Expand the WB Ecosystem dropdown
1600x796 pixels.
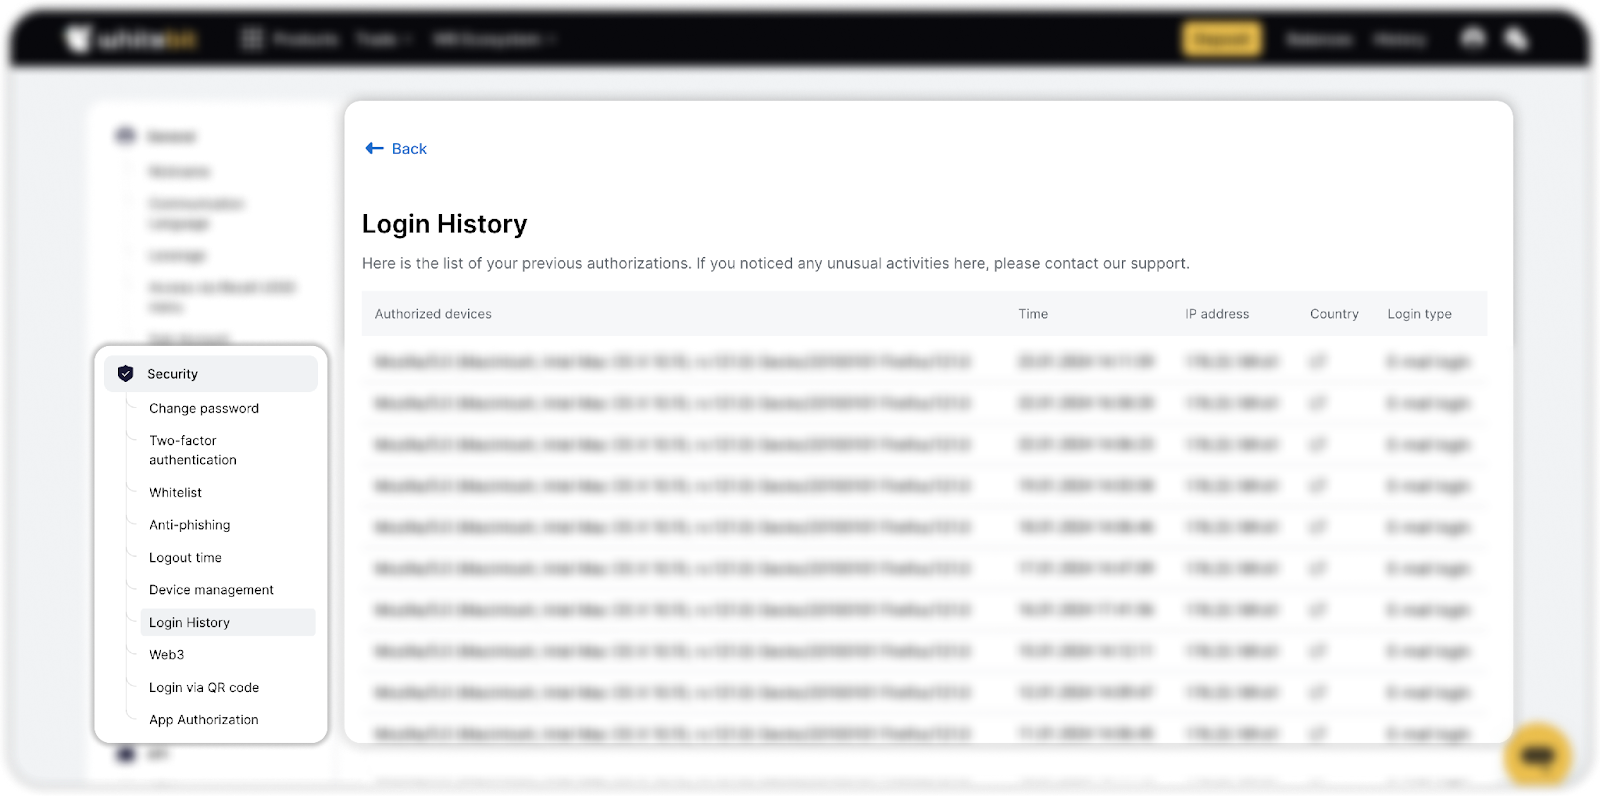tap(493, 39)
